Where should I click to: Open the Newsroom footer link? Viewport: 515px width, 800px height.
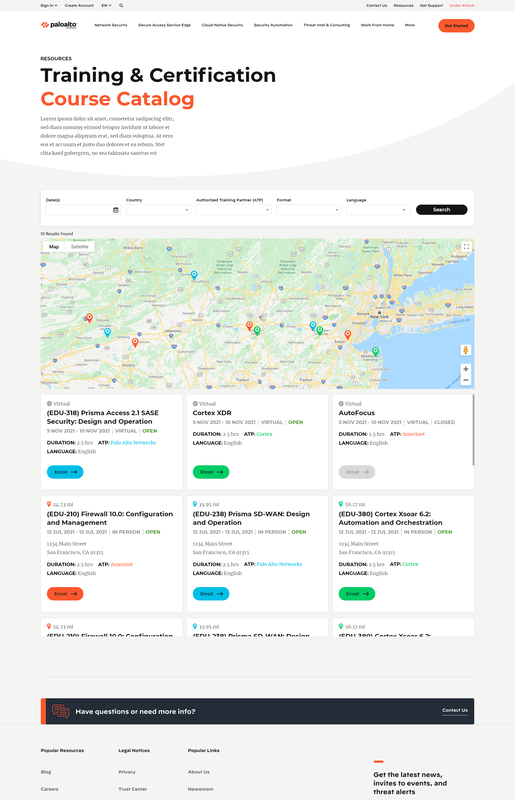pos(201,789)
